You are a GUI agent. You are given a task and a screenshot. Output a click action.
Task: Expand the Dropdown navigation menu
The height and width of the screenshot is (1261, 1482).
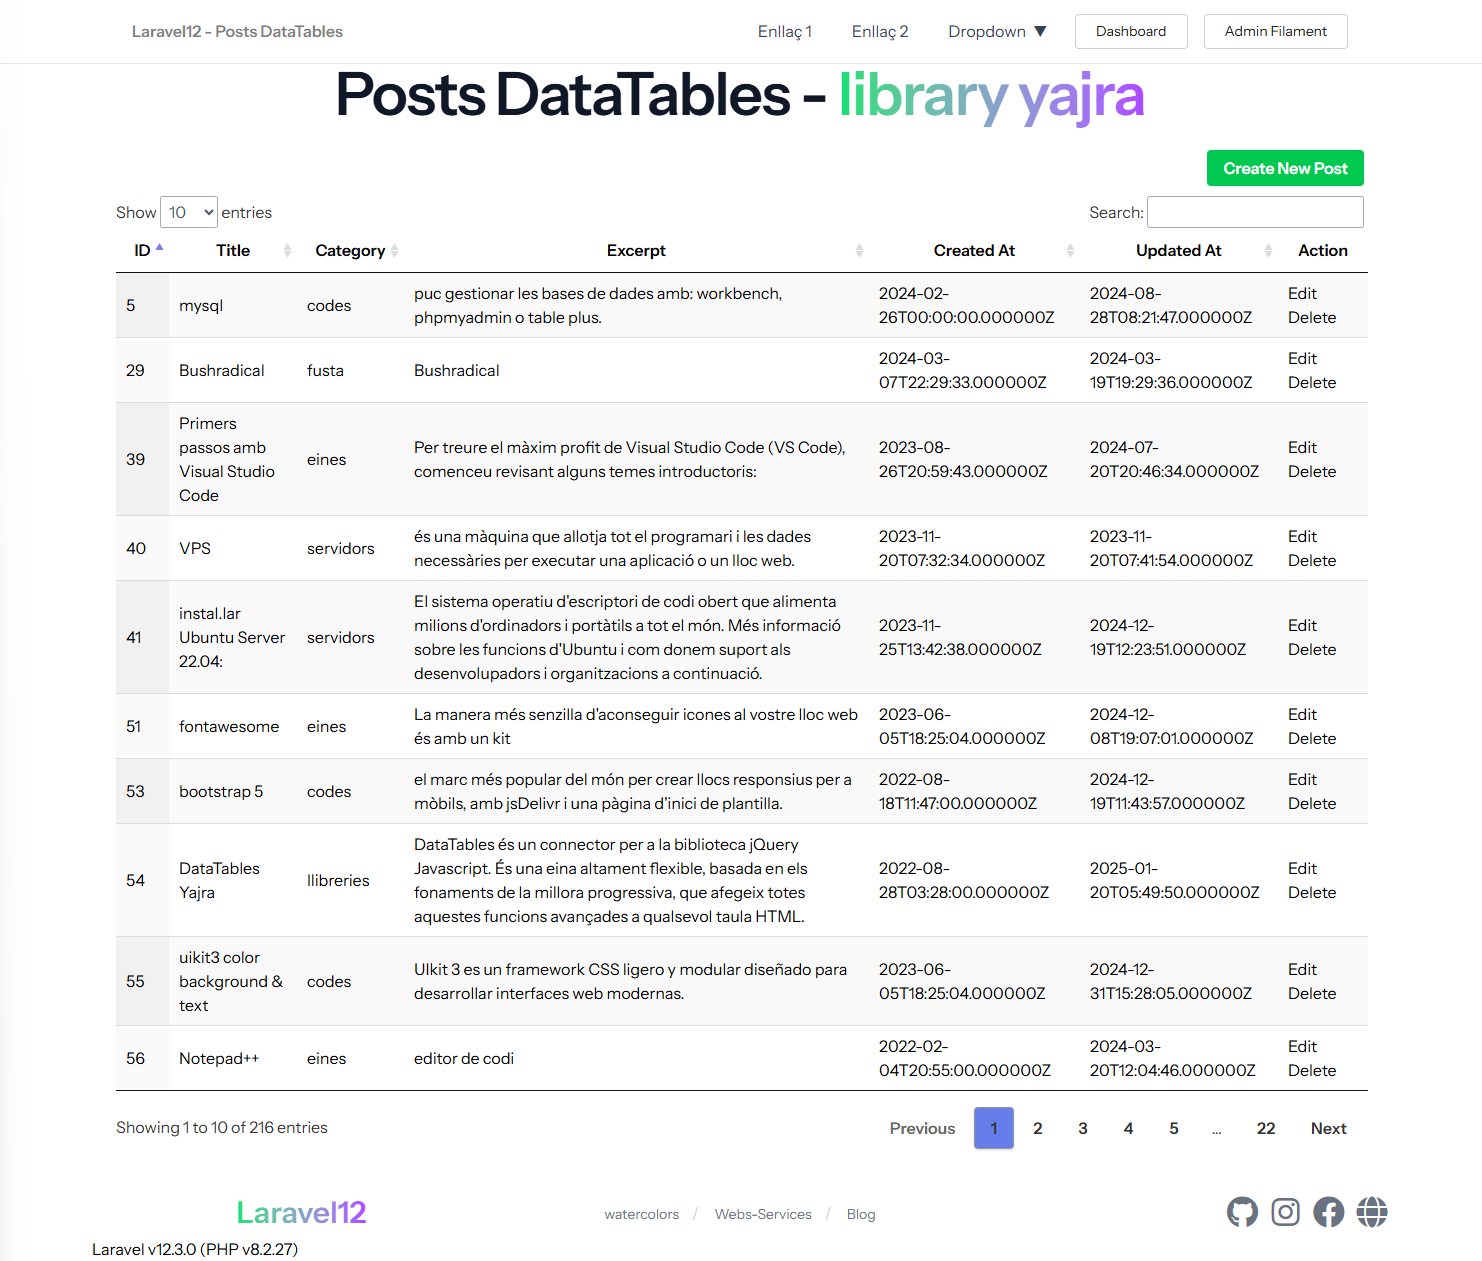[x=996, y=31]
